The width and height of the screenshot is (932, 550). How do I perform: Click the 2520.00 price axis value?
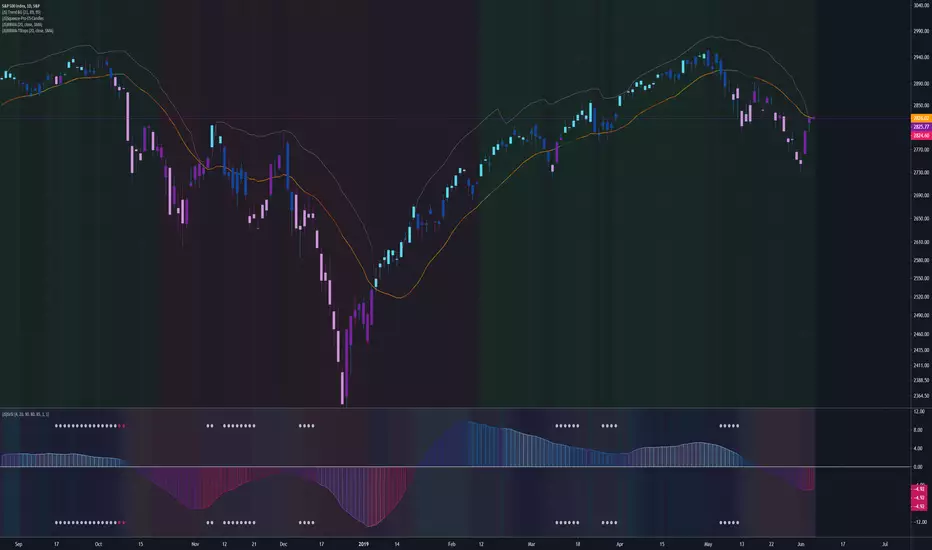tap(921, 297)
